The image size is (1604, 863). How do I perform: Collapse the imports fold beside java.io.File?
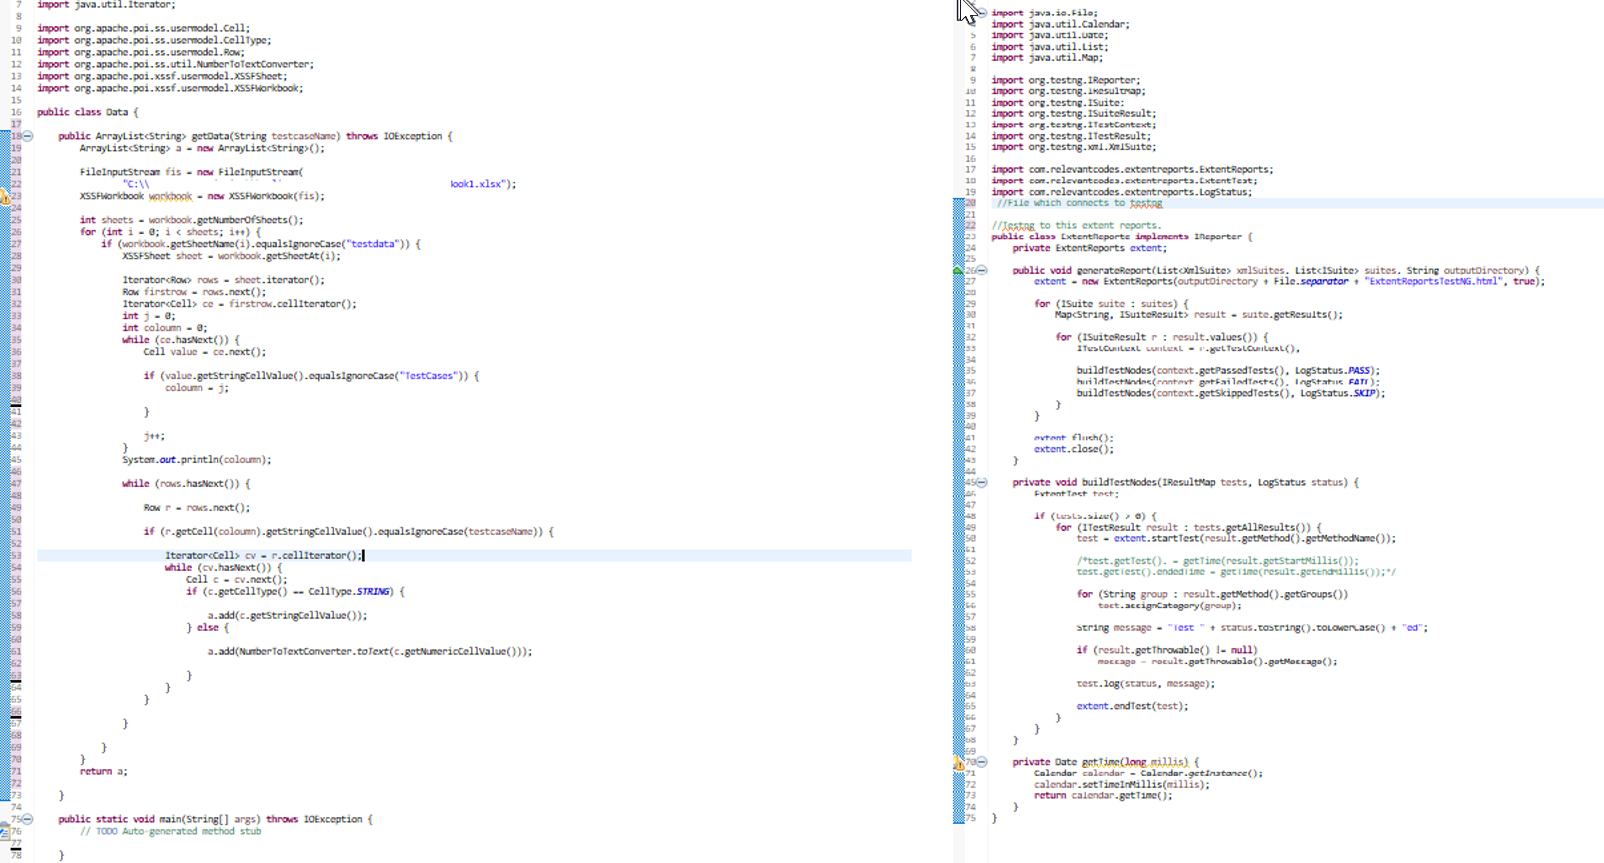point(982,13)
